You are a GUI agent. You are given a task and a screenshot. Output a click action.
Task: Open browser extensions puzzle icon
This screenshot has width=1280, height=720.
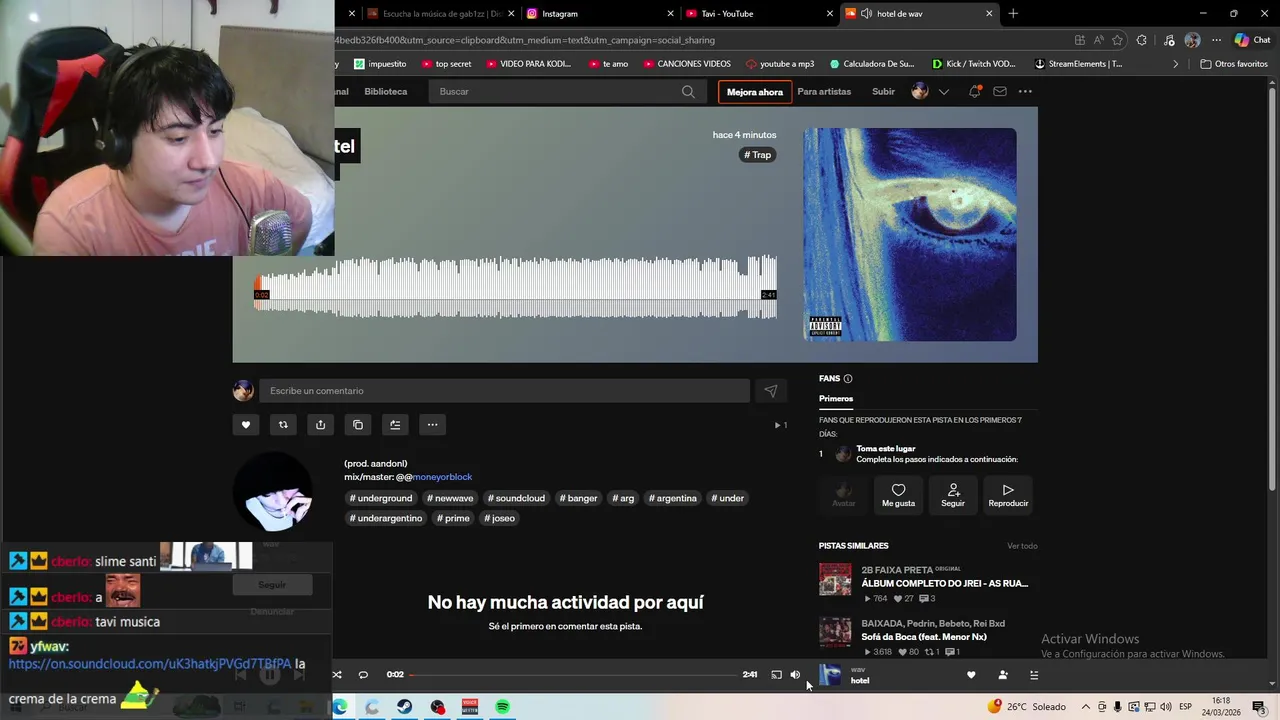1142,40
